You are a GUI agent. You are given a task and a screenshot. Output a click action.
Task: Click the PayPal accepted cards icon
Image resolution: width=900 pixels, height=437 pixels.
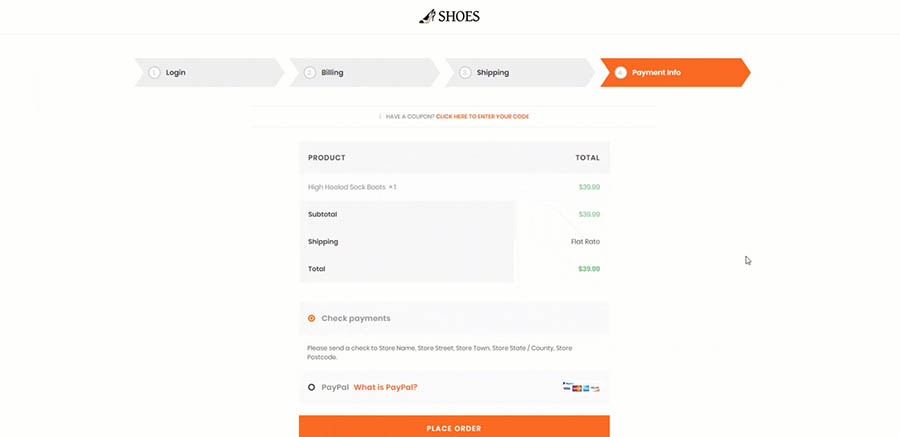pyautogui.click(x=581, y=387)
